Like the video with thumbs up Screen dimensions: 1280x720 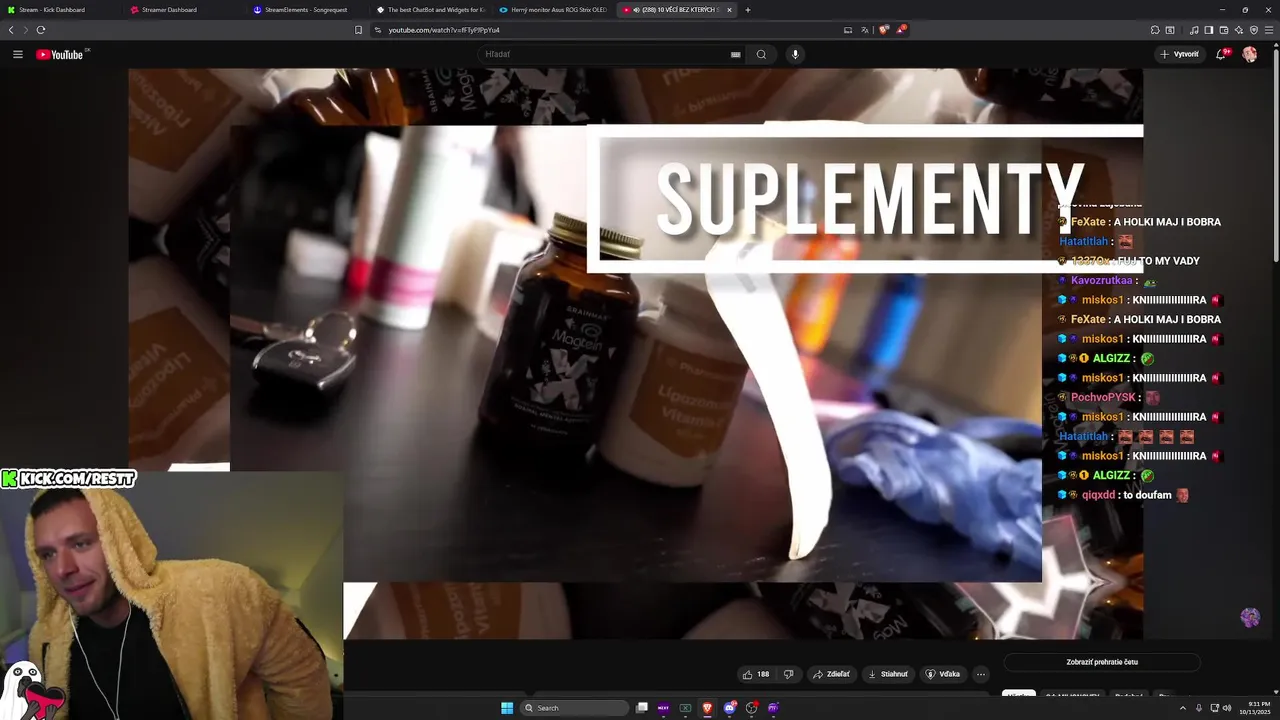coord(756,674)
